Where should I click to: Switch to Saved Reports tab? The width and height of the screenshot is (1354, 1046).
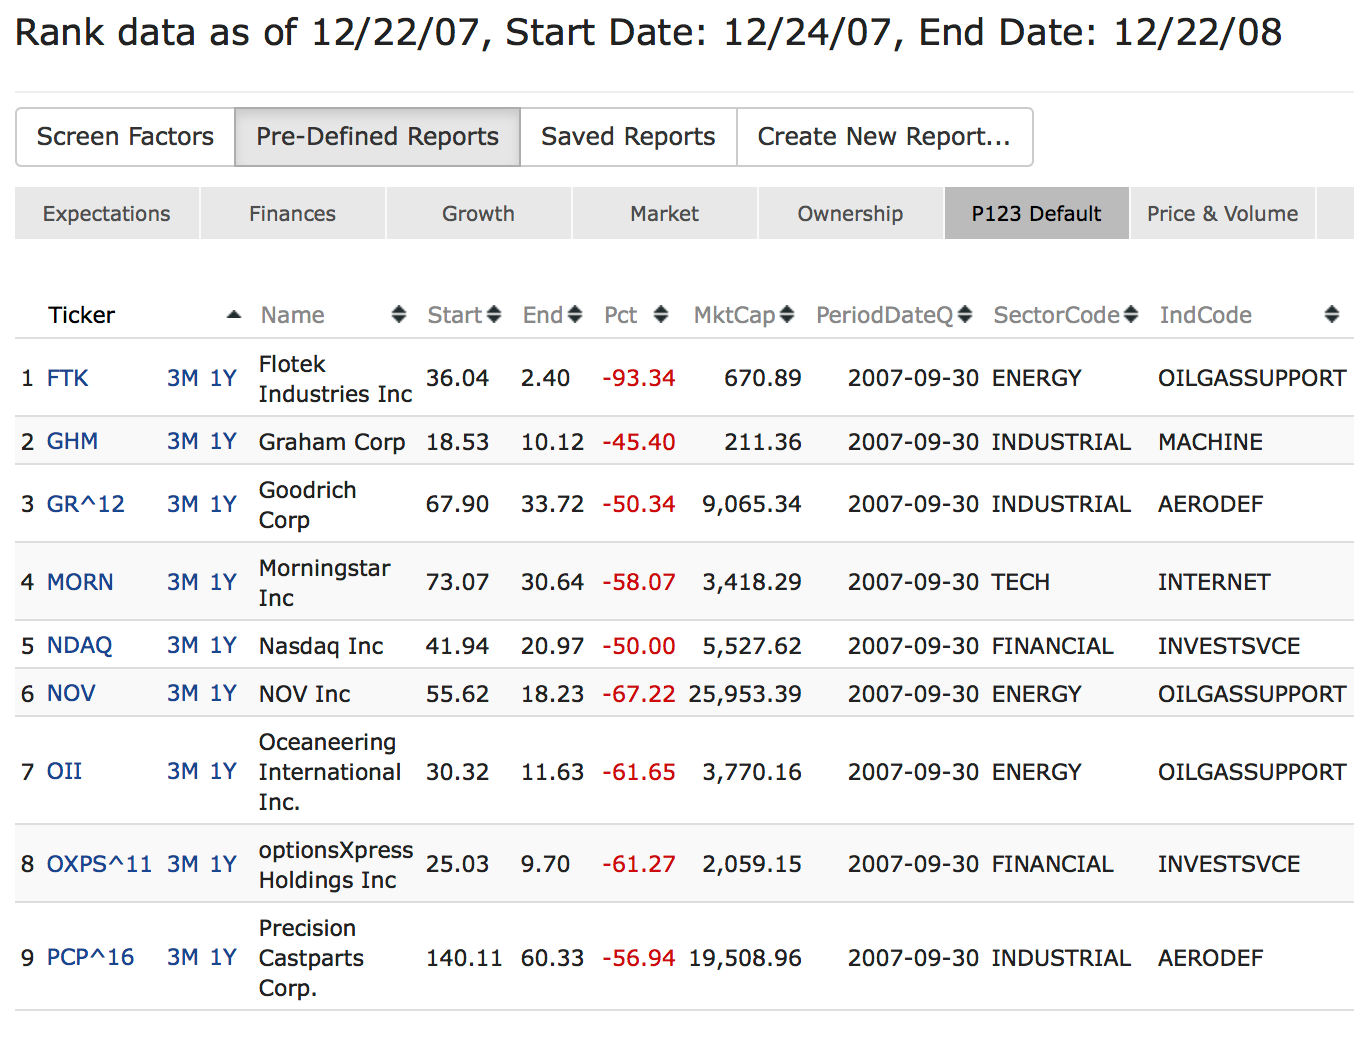[628, 137]
